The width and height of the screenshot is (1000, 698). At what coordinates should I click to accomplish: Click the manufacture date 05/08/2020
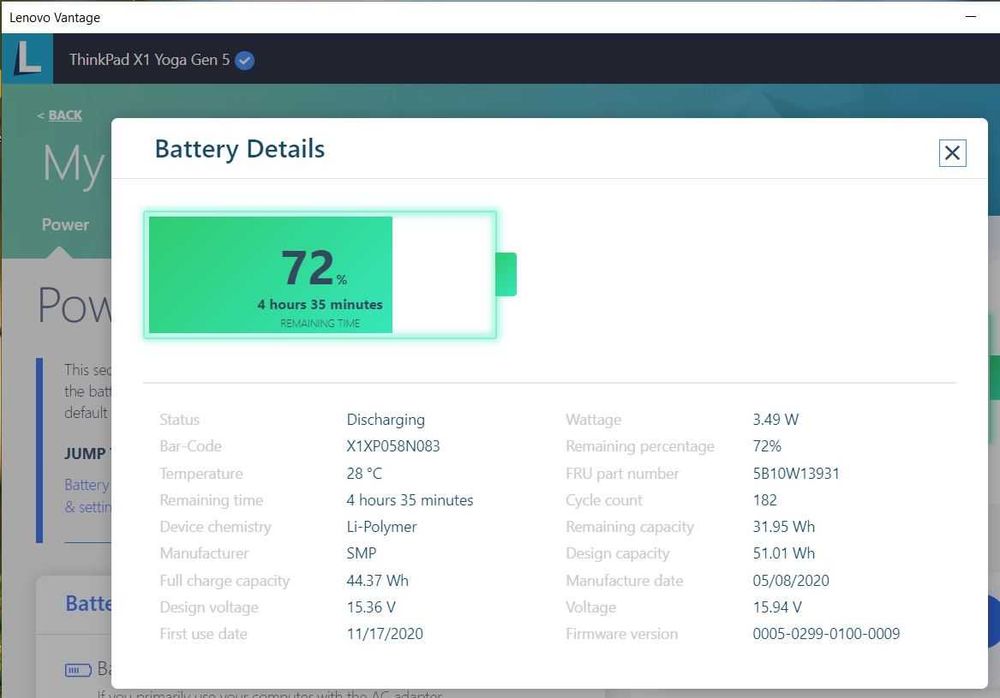pos(791,581)
